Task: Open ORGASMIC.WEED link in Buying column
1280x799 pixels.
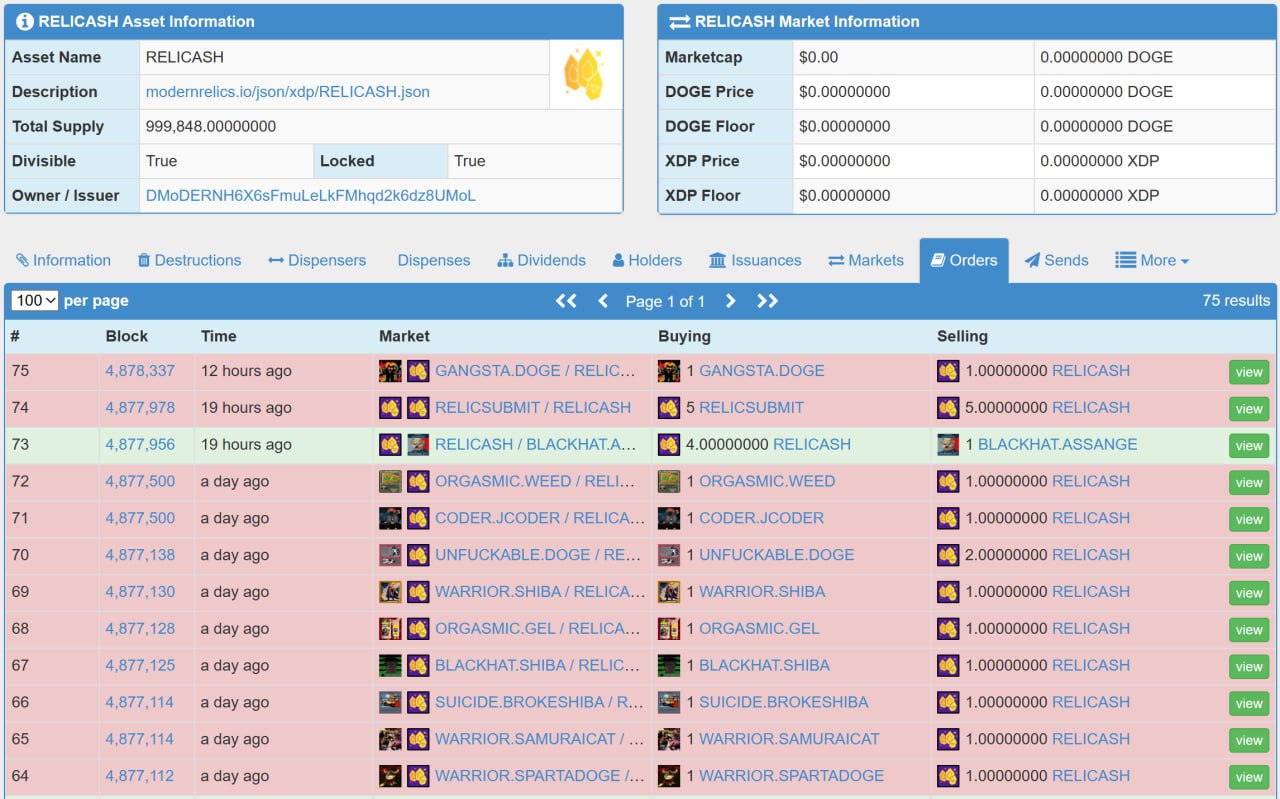Action: click(x=767, y=482)
